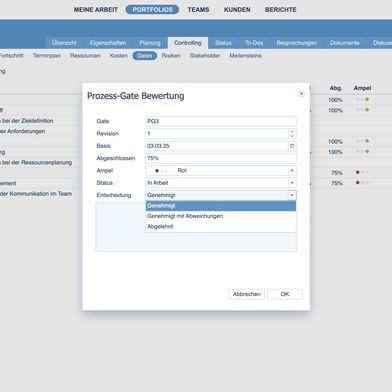Viewport: 392px width, 392px height.
Task: Select row text 'bei der Zieldefinition'
Action: pos(27,121)
